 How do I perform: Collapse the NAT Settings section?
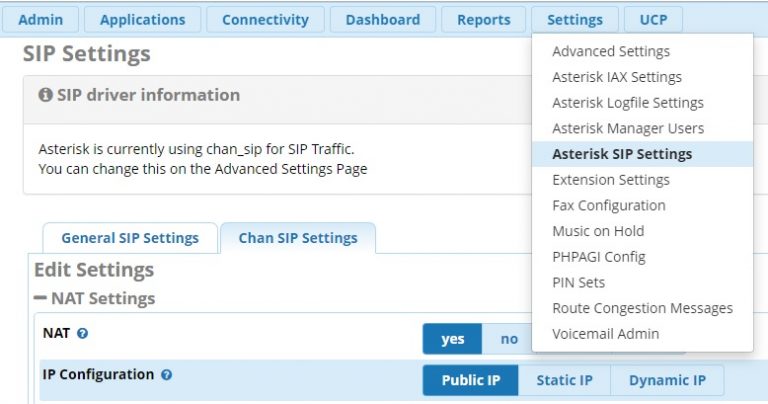(41, 298)
